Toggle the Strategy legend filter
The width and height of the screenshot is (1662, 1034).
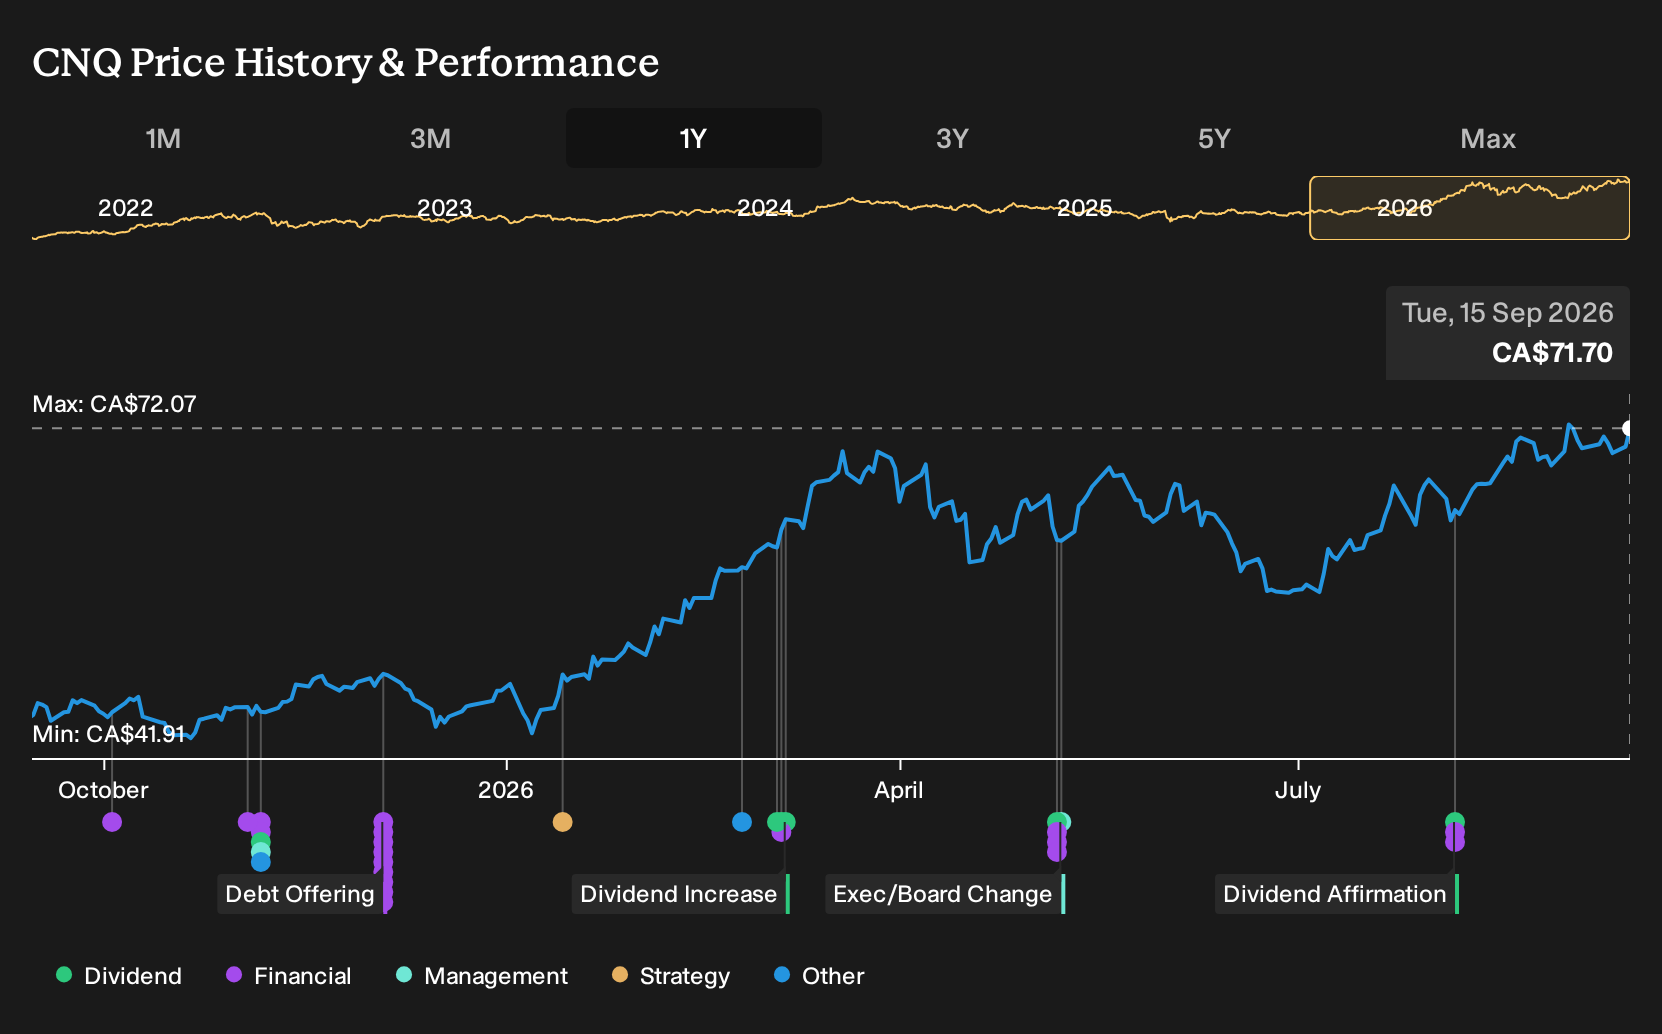(x=671, y=976)
